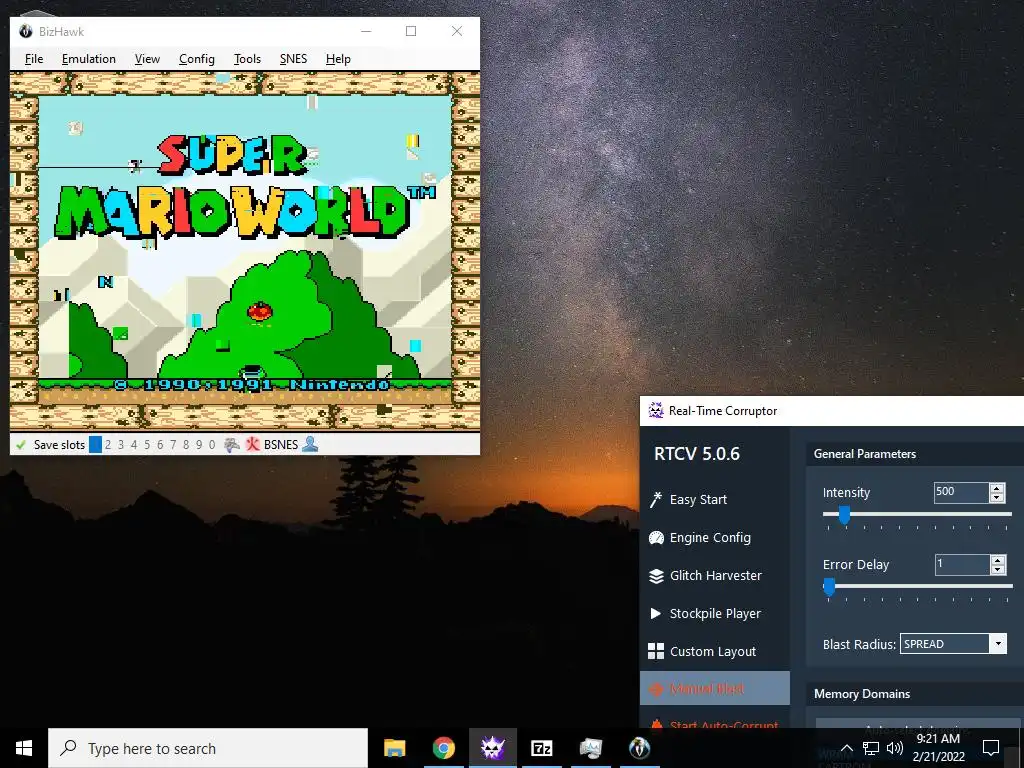Viewport: 1024px width, 768px height.
Task: Click the Error Delay slider handle
Action: pos(829,587)
